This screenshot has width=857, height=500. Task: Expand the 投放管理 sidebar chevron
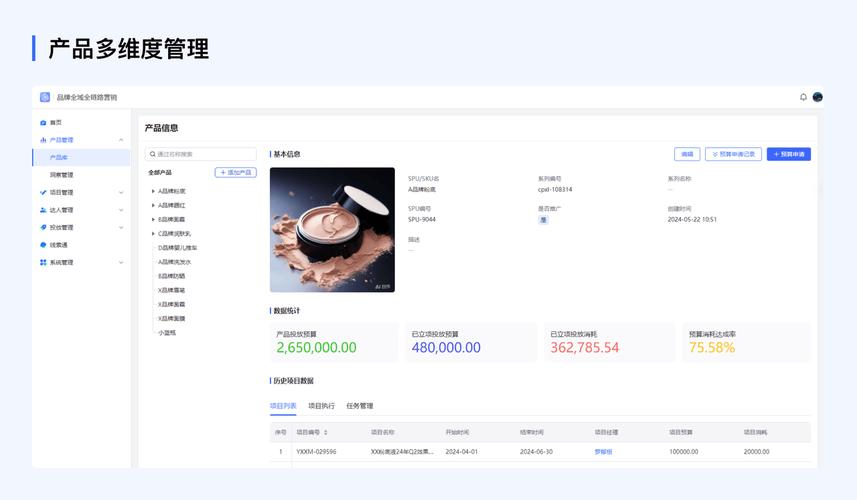(x=121, y=227)
